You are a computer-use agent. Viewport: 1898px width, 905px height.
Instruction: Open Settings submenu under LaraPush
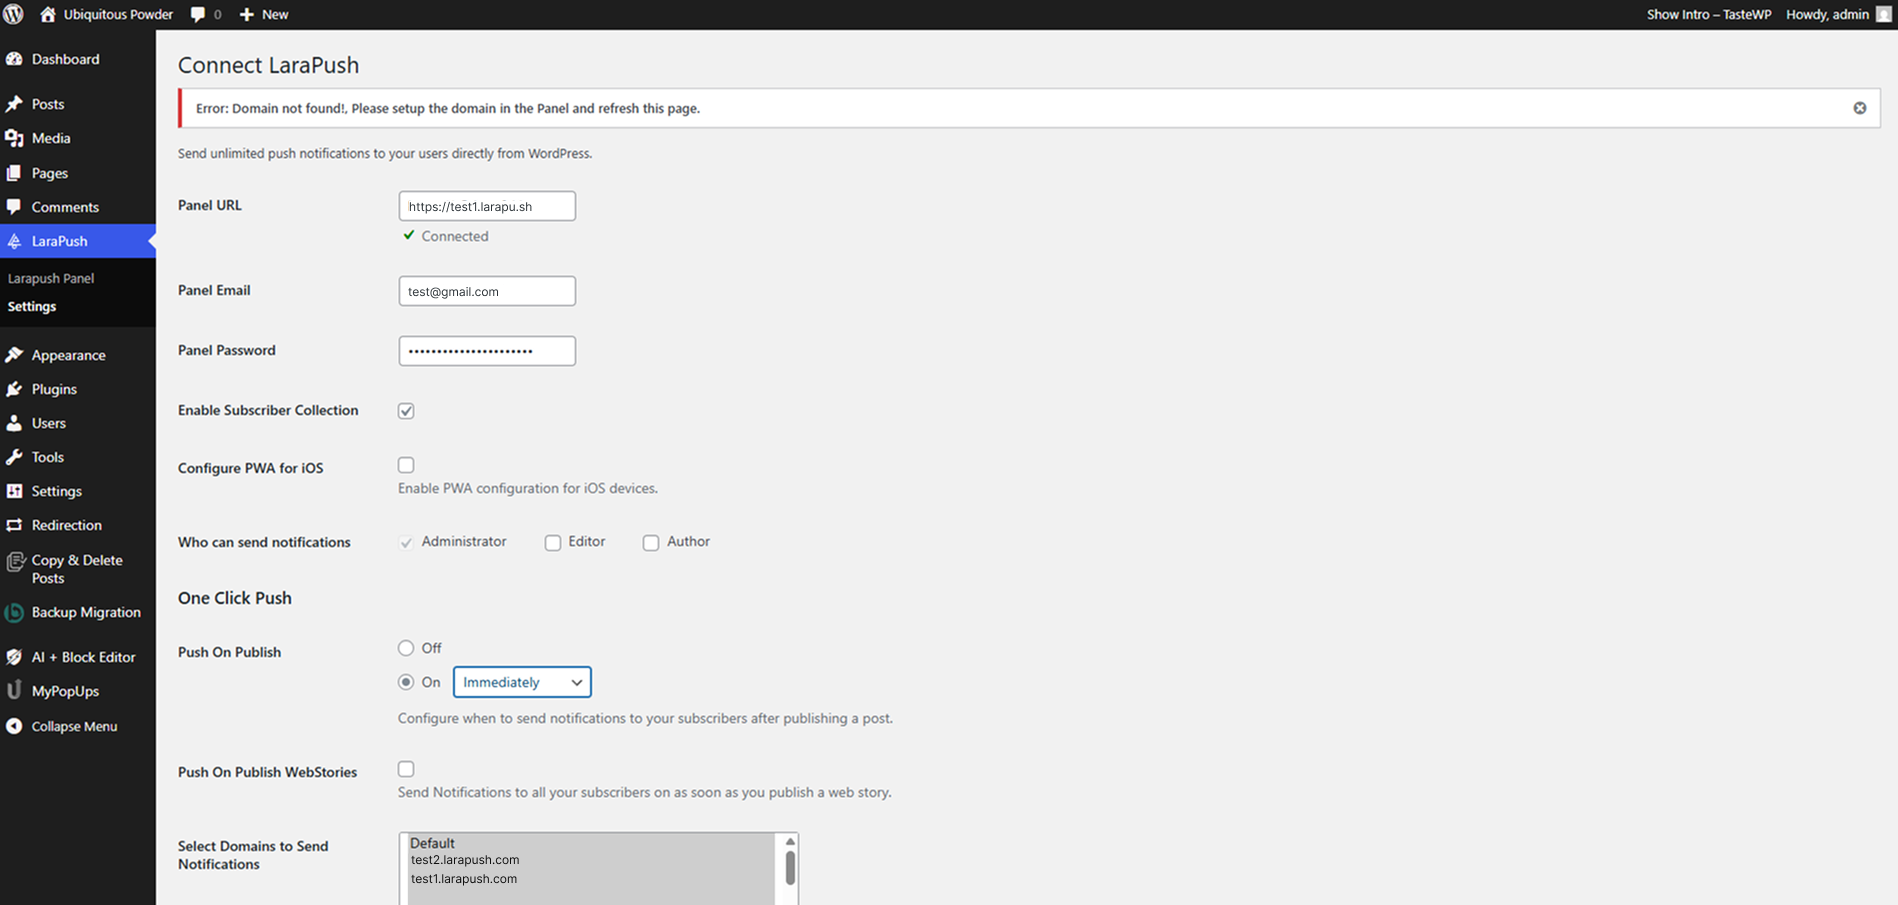pos(32,306)
